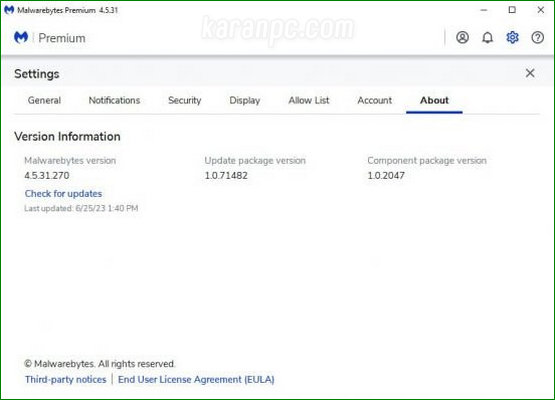
Task: Click Malwarebytes version value 4.5.31.270
Action: 47,176
